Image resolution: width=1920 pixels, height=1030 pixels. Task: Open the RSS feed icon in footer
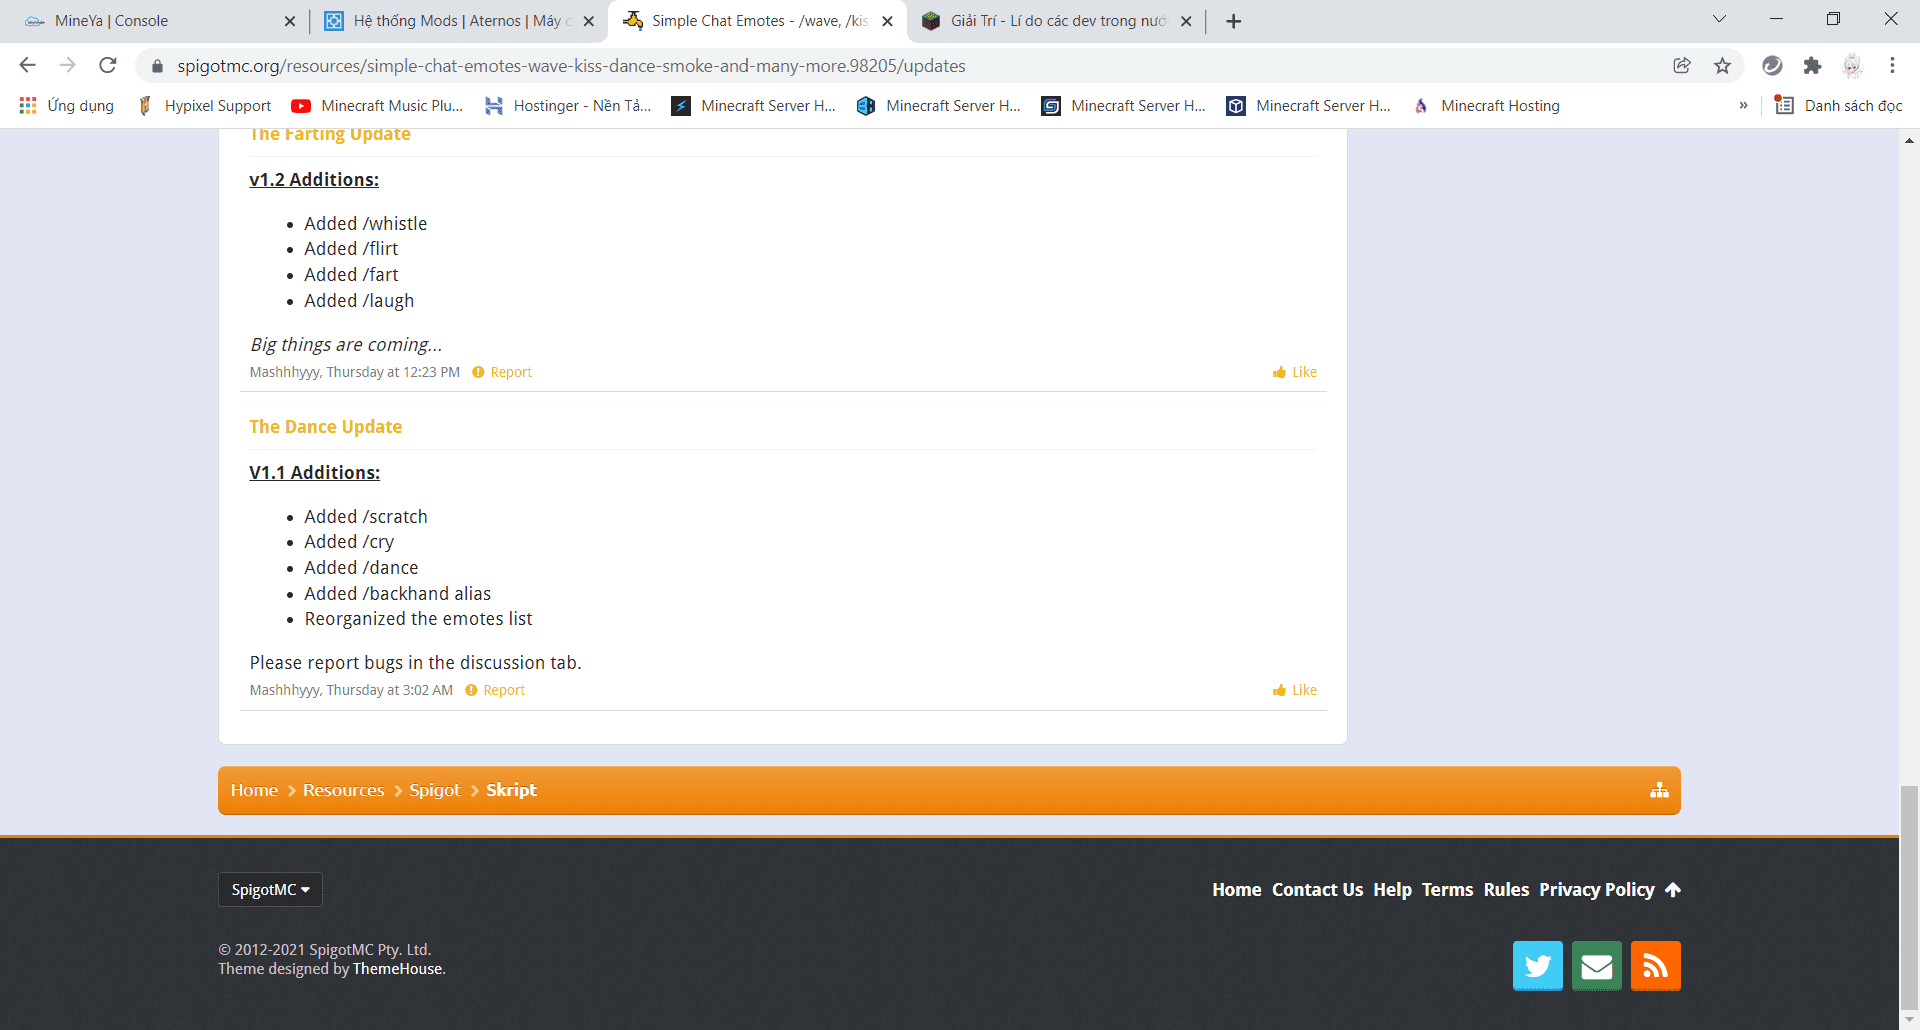click(x=1656, y=966)
